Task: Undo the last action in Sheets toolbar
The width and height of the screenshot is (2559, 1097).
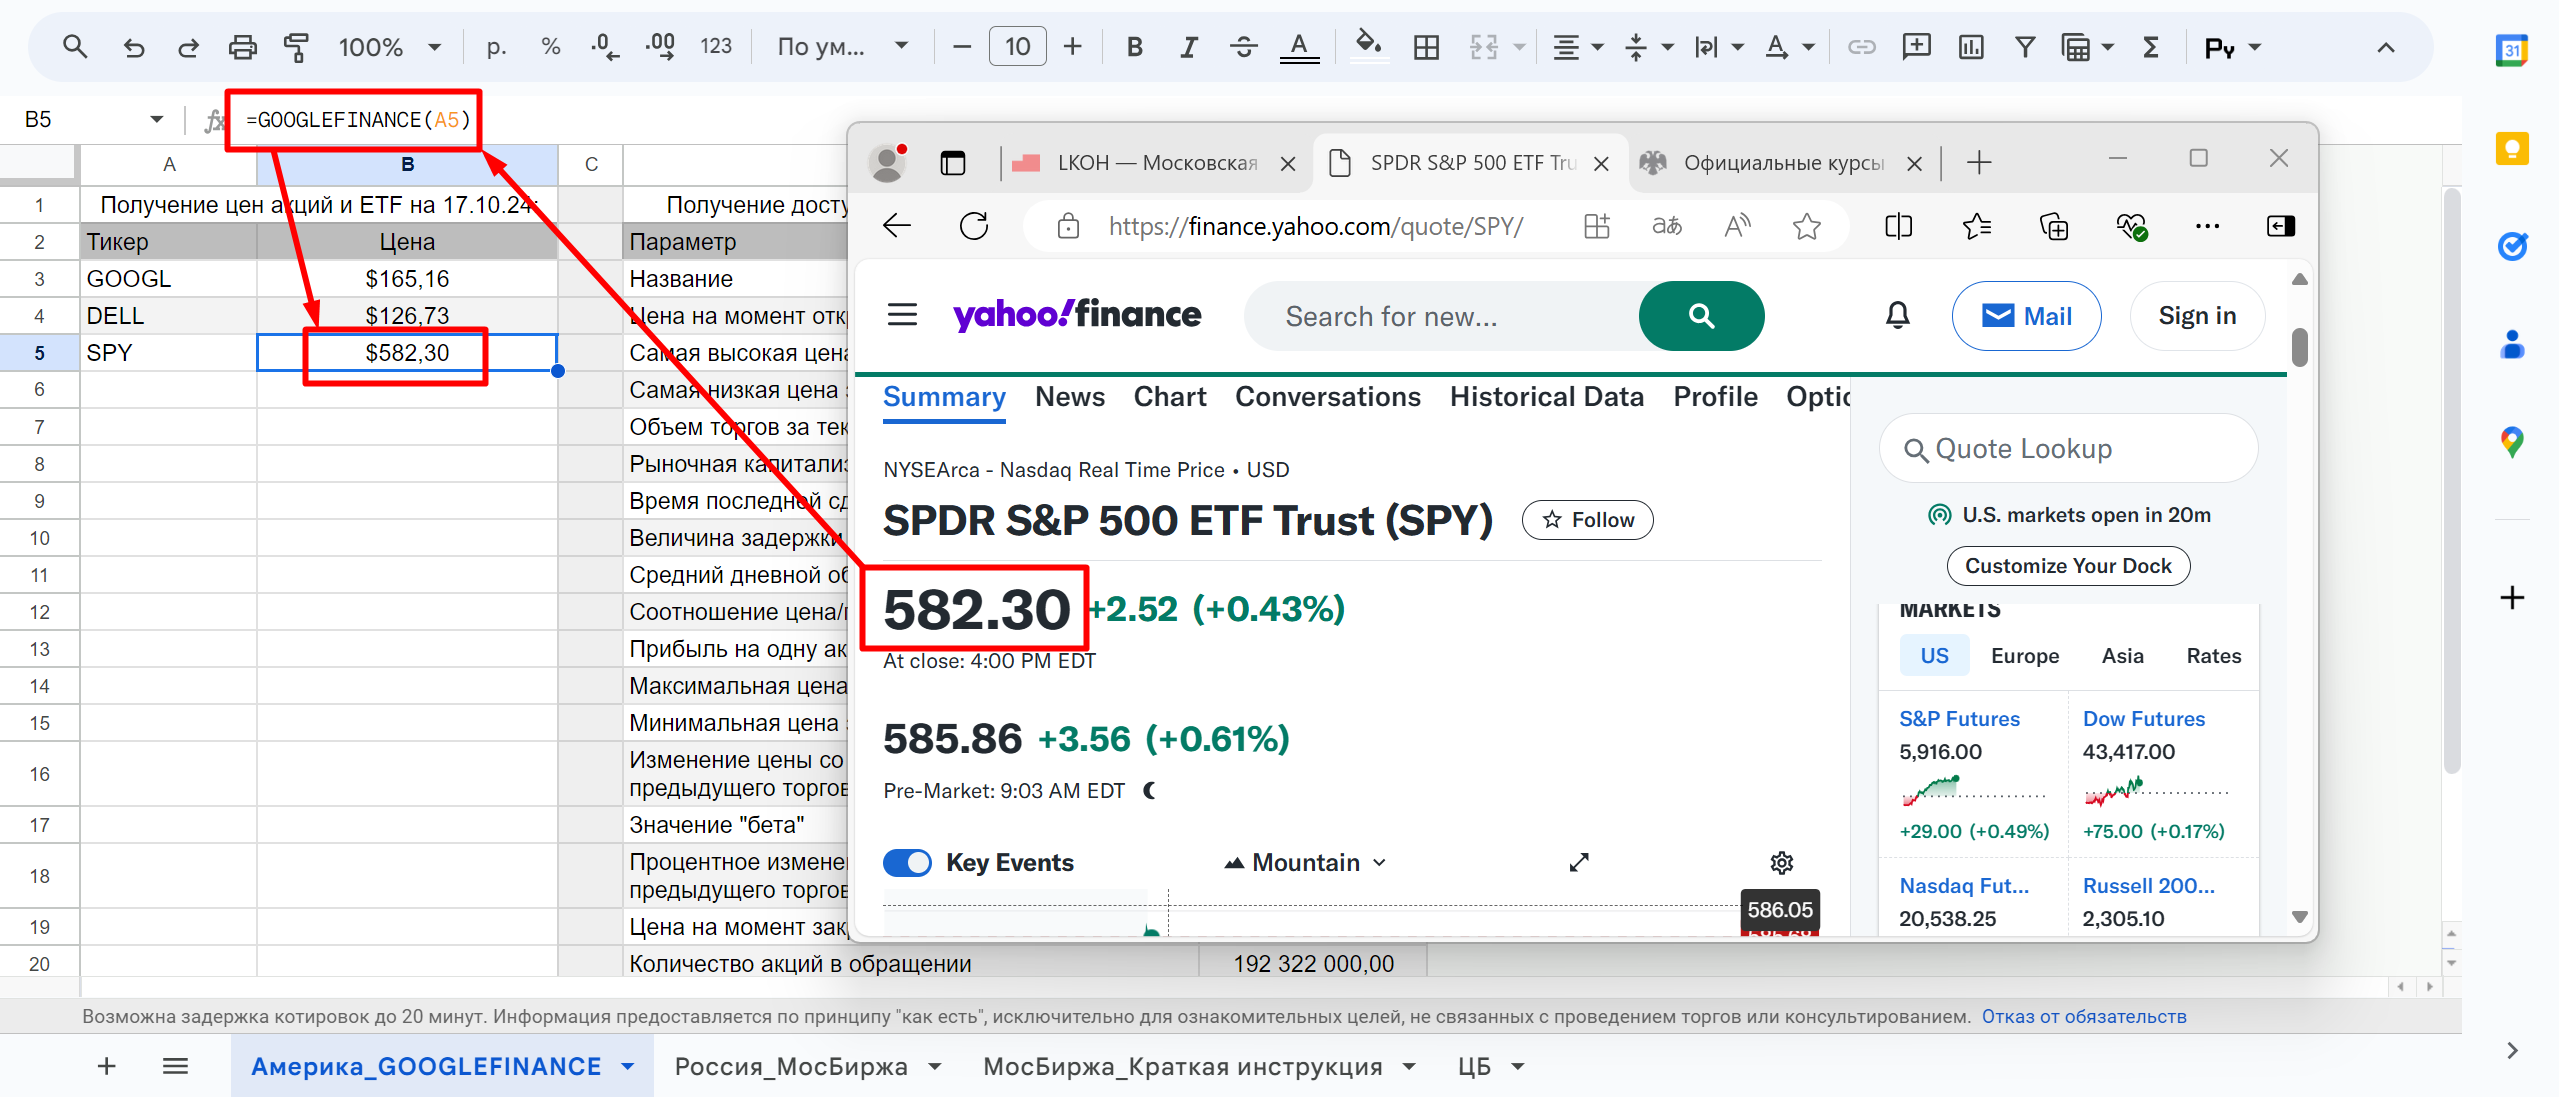Action: [x=133, y=46]
